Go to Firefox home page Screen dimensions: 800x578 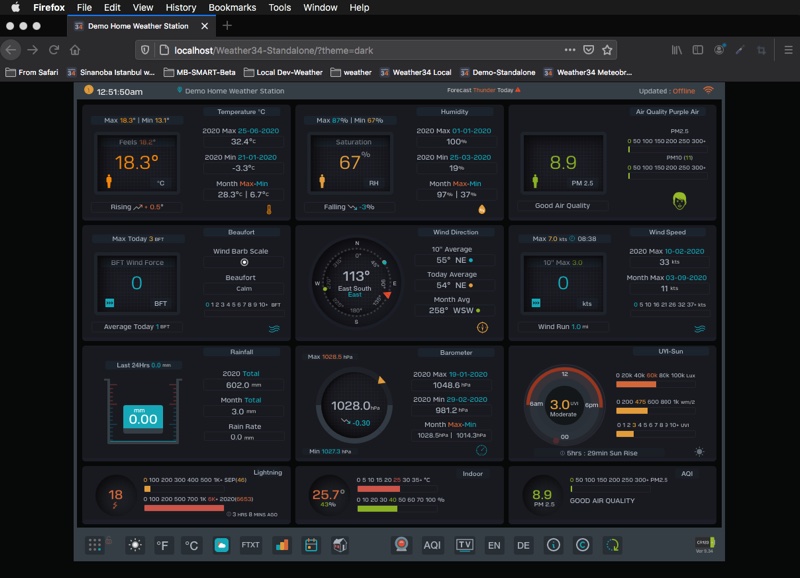click(x=75, y=49)
